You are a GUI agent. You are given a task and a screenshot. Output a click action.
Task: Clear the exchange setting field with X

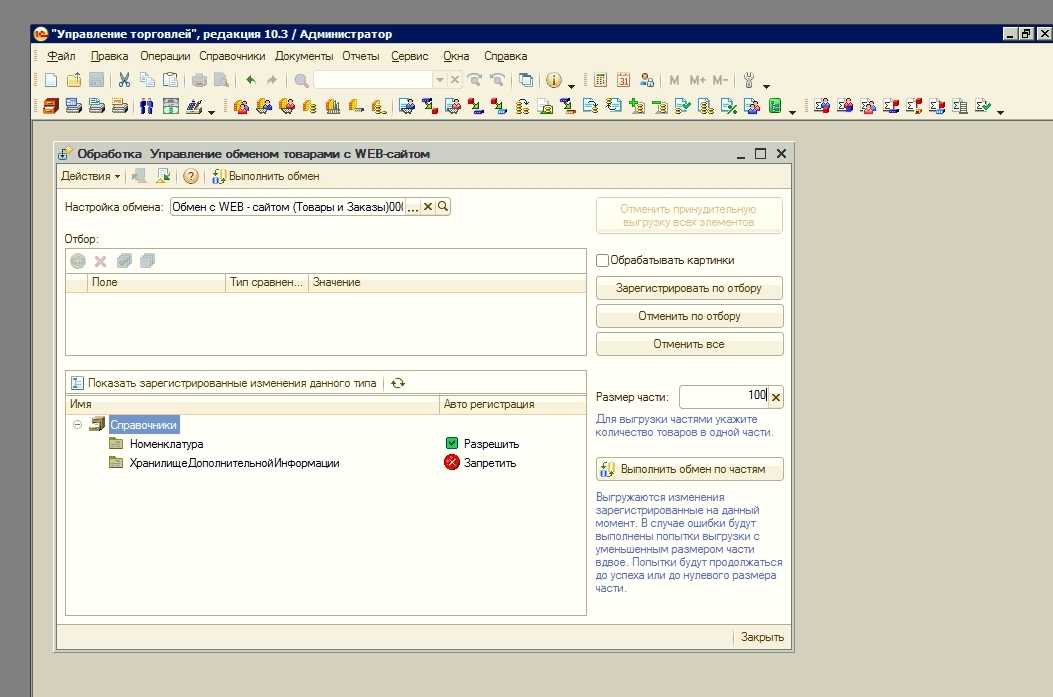pos(428,207)
